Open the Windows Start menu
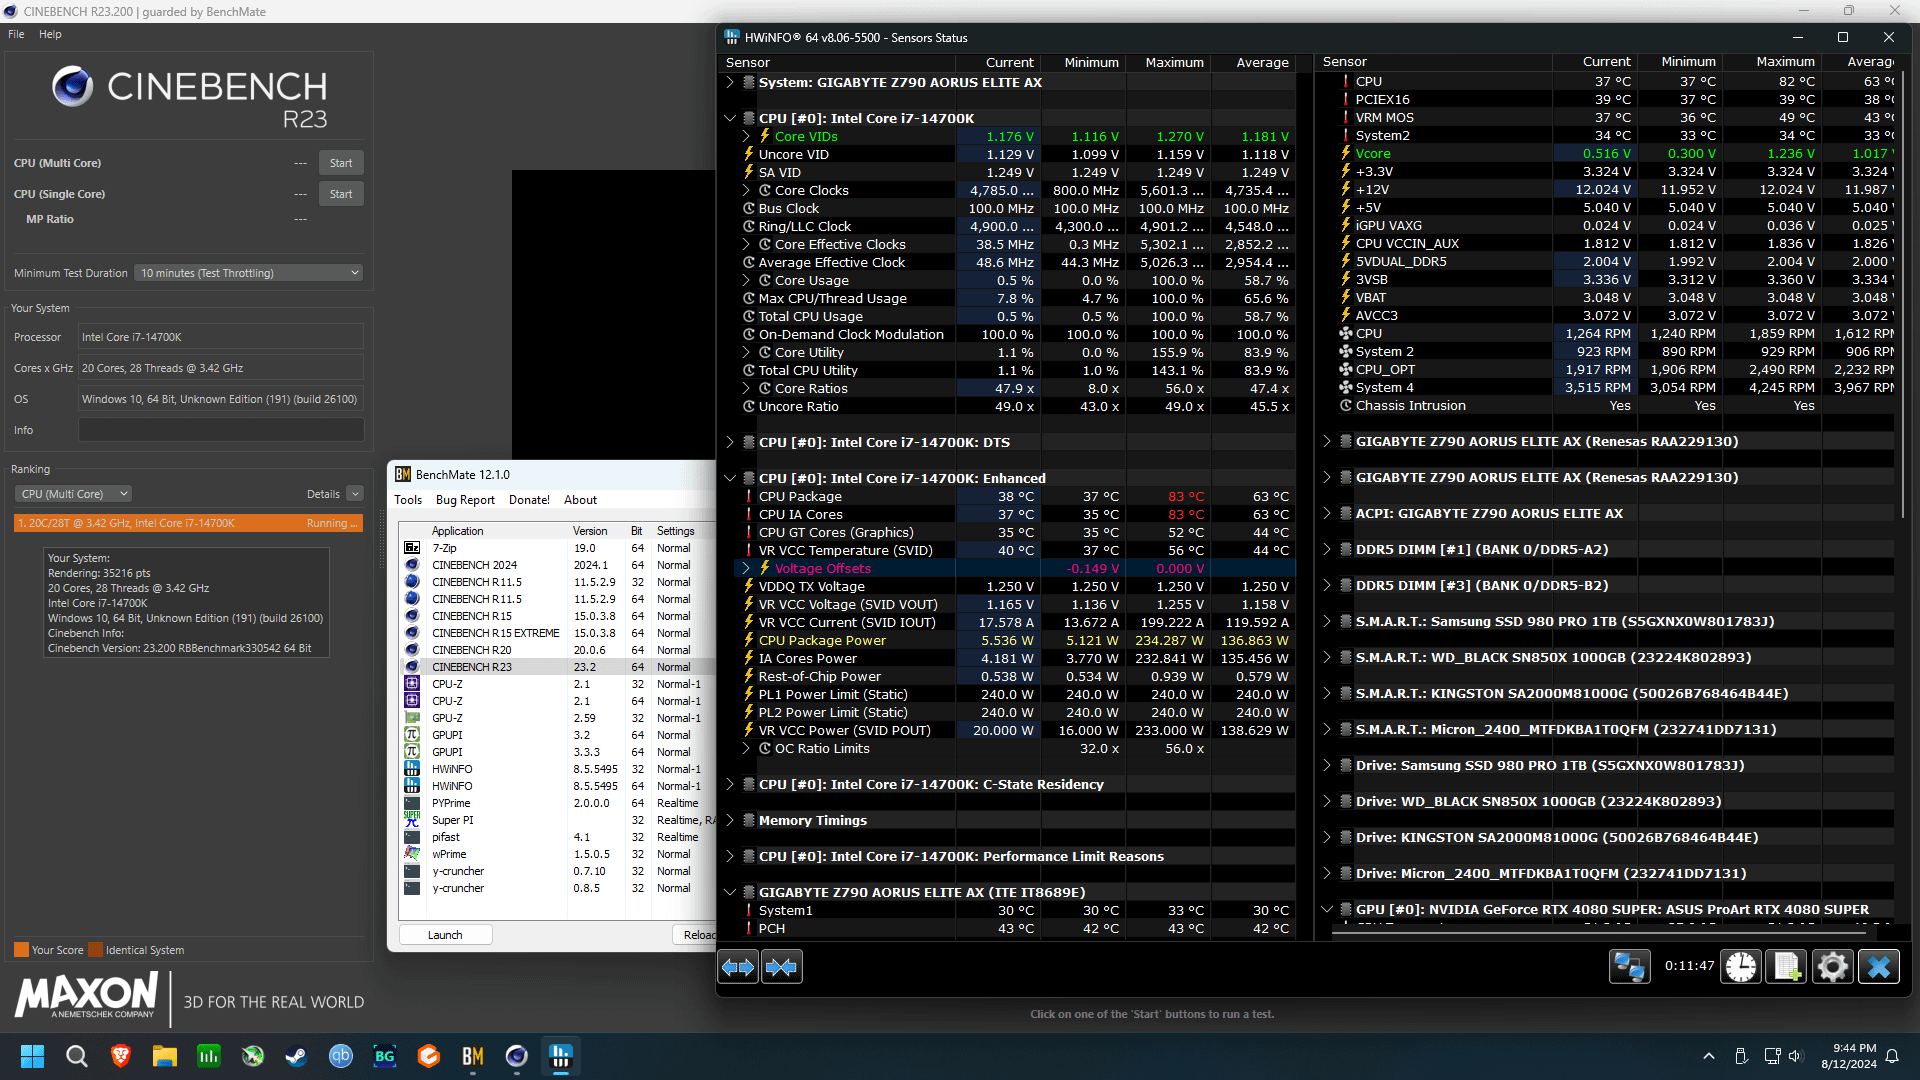This screenshot has height=1080, width=1920. (32, 1056)
